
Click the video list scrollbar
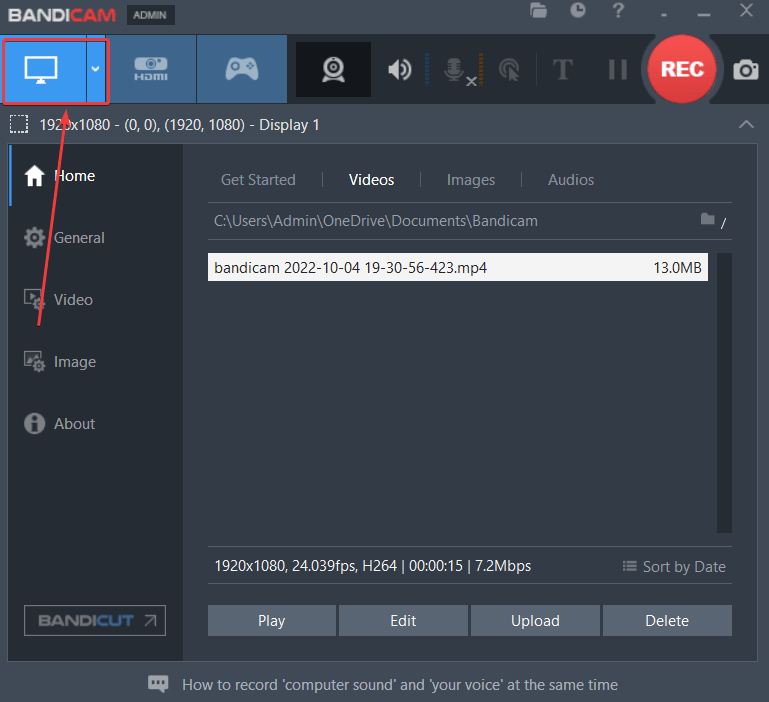click(x=724, y=392)
